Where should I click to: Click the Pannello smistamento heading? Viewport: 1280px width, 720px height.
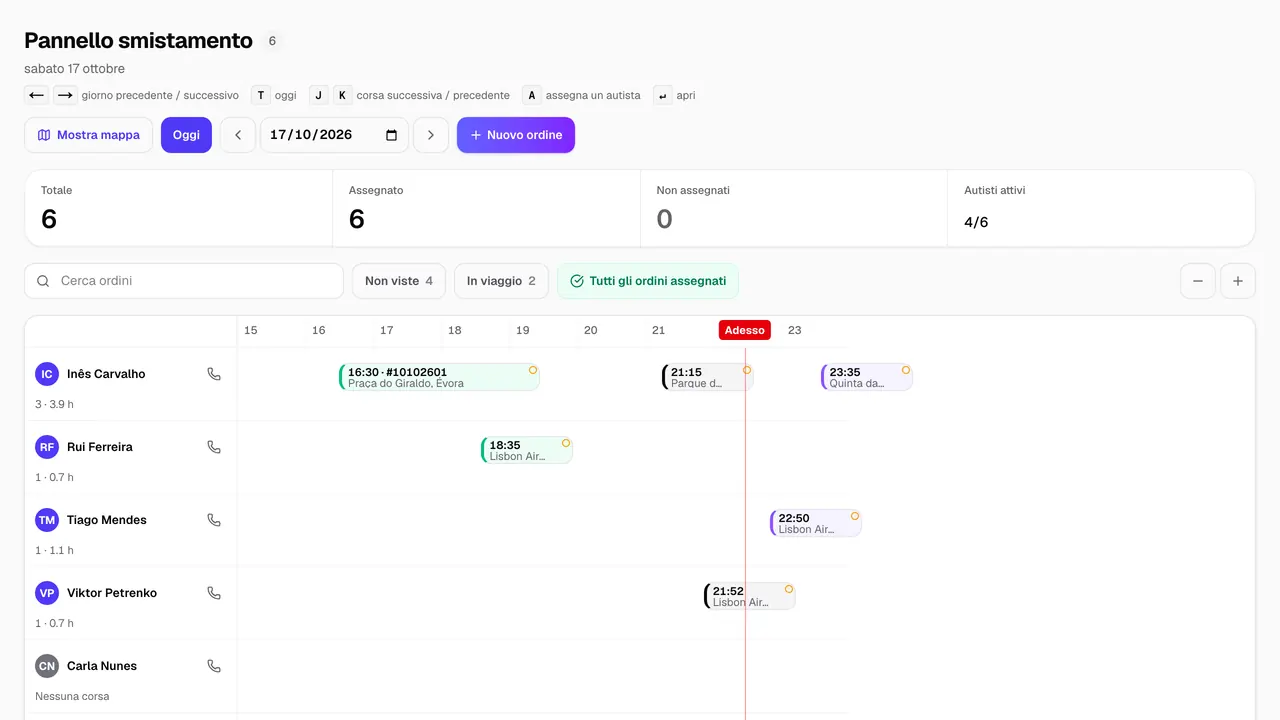(138, 40)
